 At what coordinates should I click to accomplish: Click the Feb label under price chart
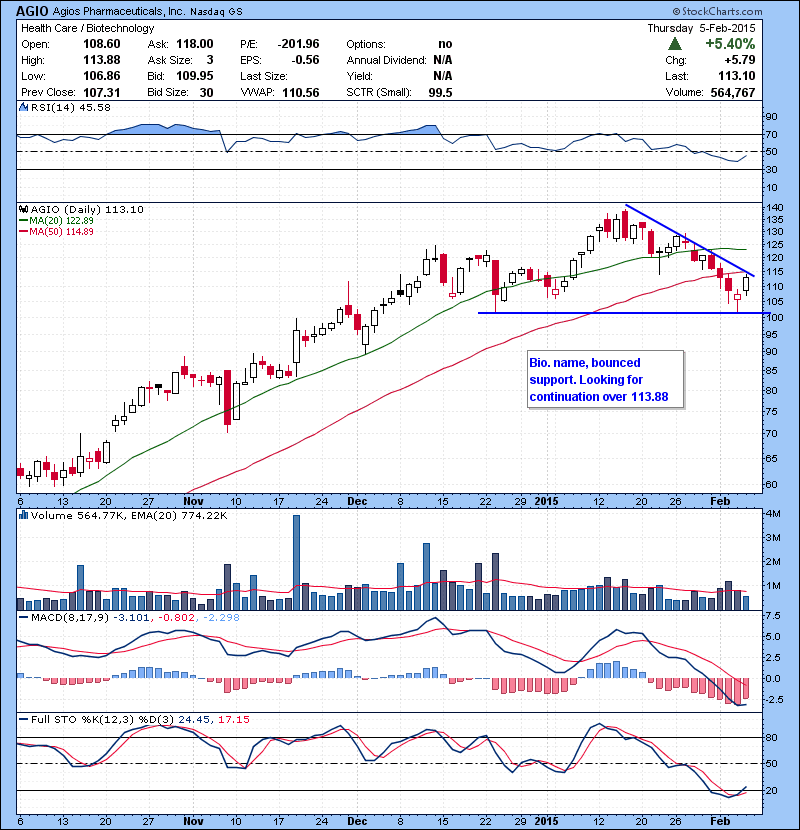pos(720,501)
